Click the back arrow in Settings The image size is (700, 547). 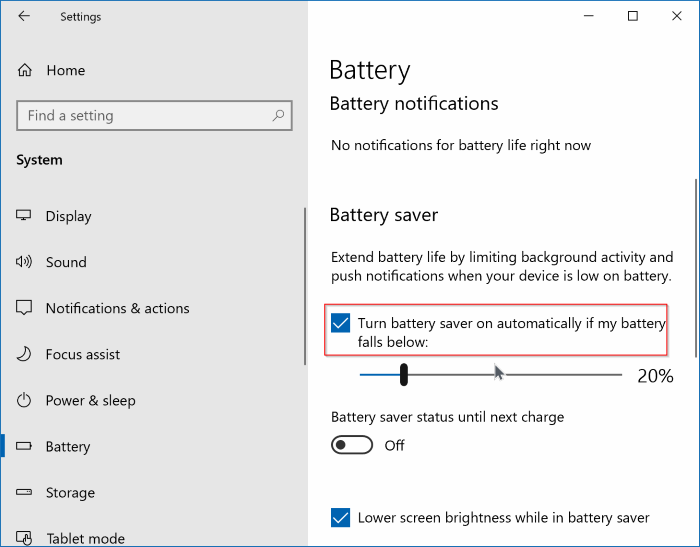coord(24,17)
